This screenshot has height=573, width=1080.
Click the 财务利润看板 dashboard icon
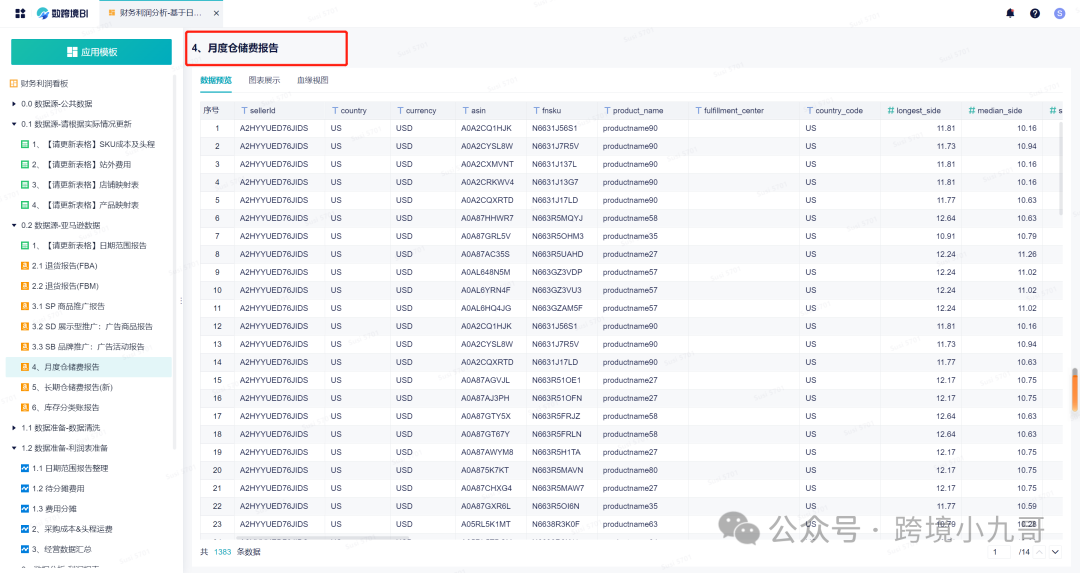(14, 84)
